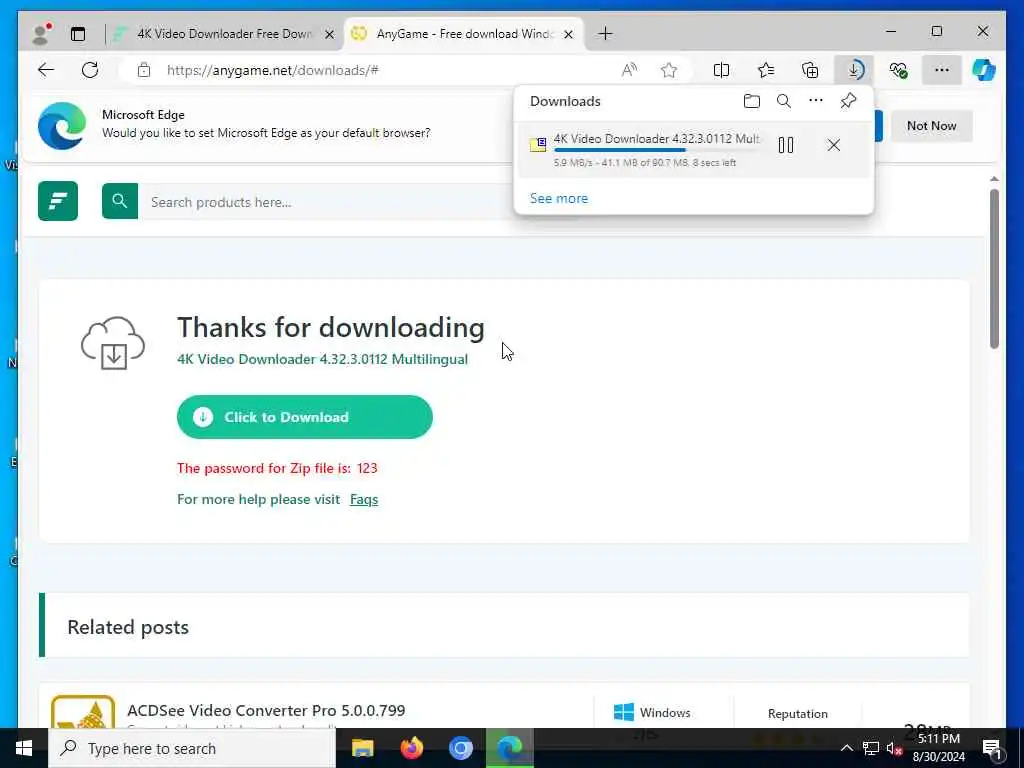Open a new browser tab
Screen dimensions: 1024x768
point(605,34)
